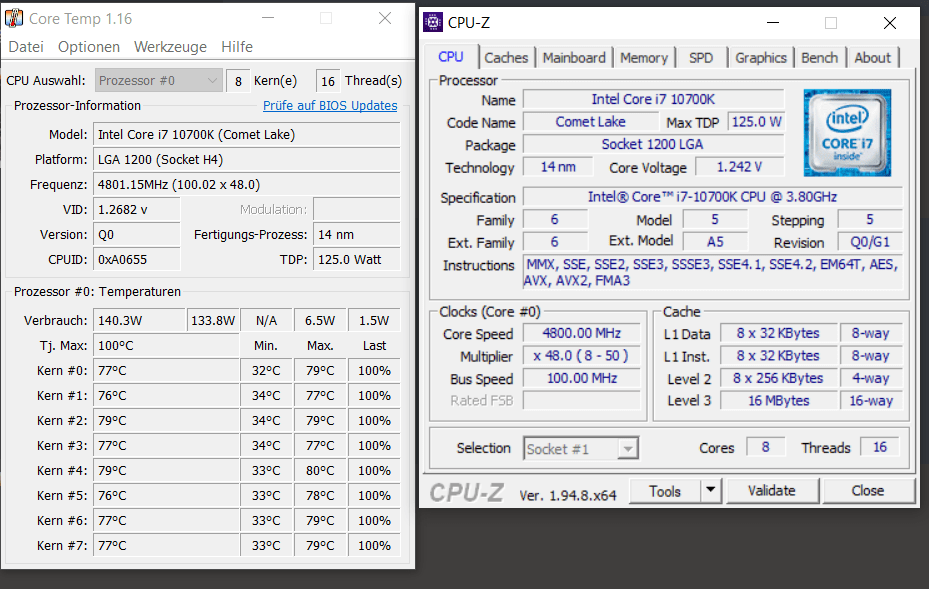Close the CPU-Z window with X
Image resolution: width=929 pixels, height=589 pixels.
click(x=890, y=23)
